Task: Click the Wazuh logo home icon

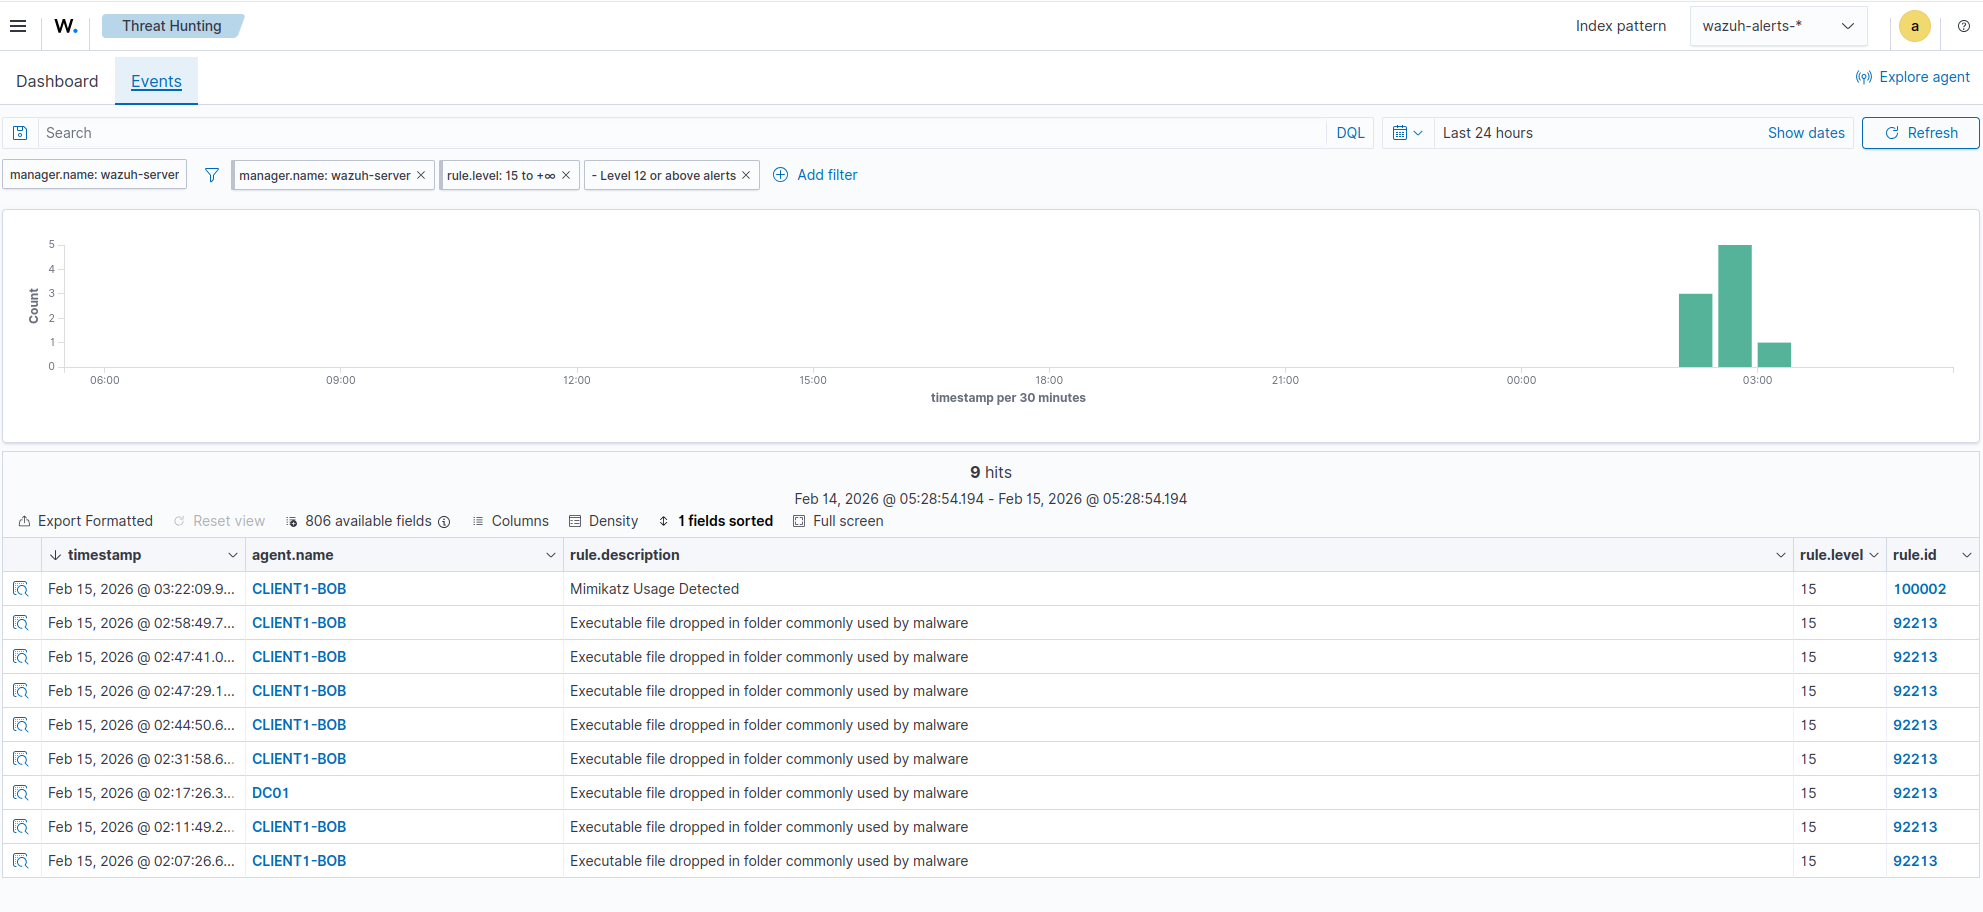Action: 66,26
